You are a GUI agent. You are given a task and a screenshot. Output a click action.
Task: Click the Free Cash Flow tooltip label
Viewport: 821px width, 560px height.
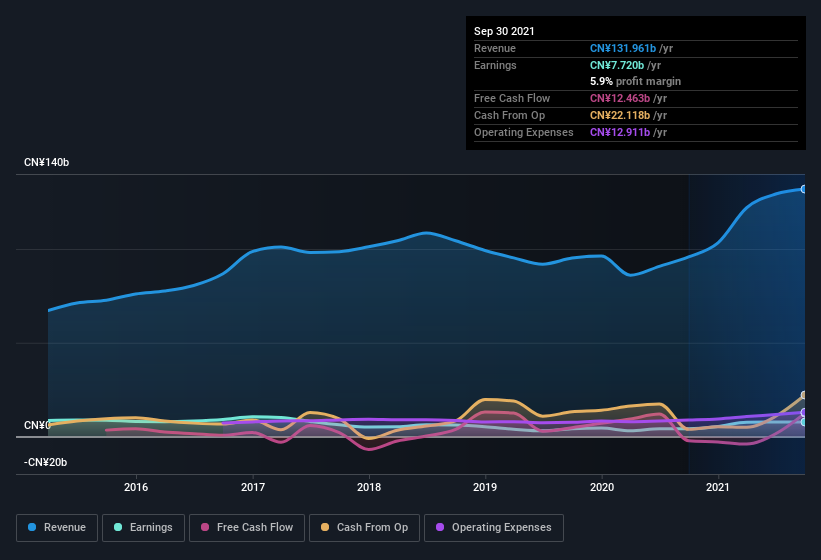coord(512,98)
